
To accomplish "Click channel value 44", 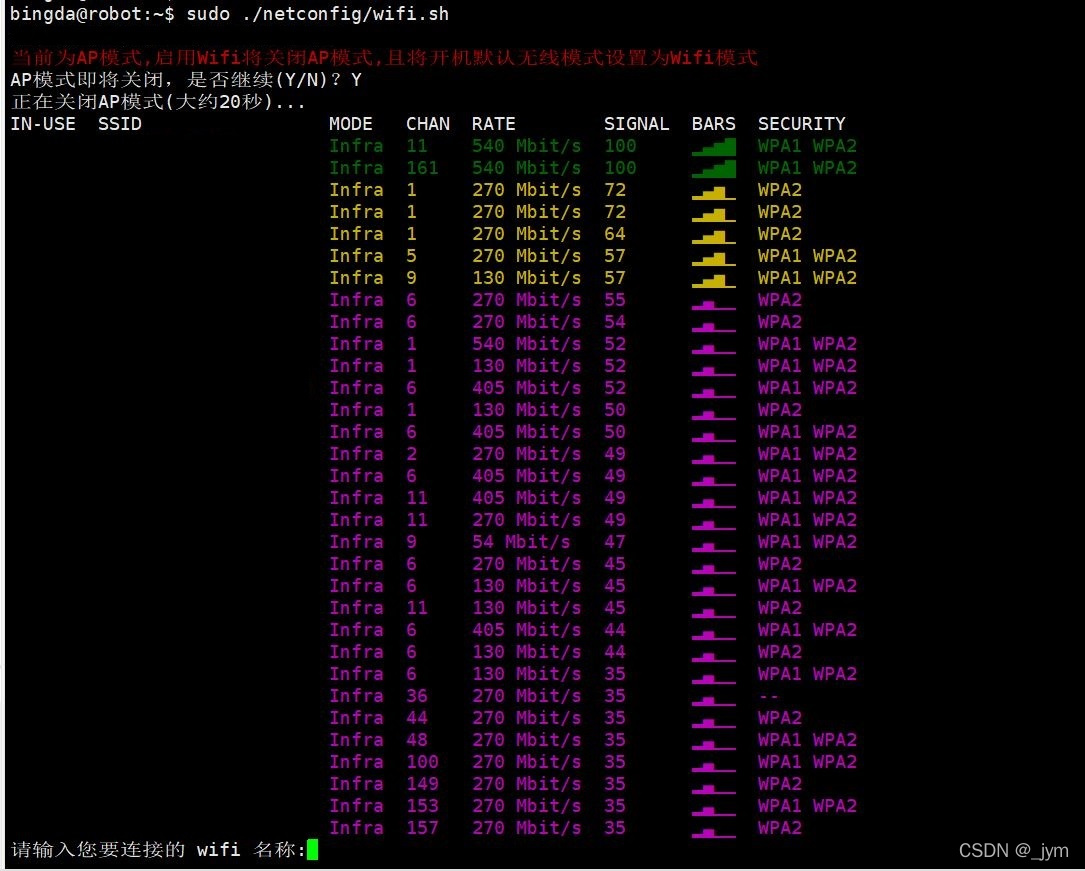I will pos(417,717).
